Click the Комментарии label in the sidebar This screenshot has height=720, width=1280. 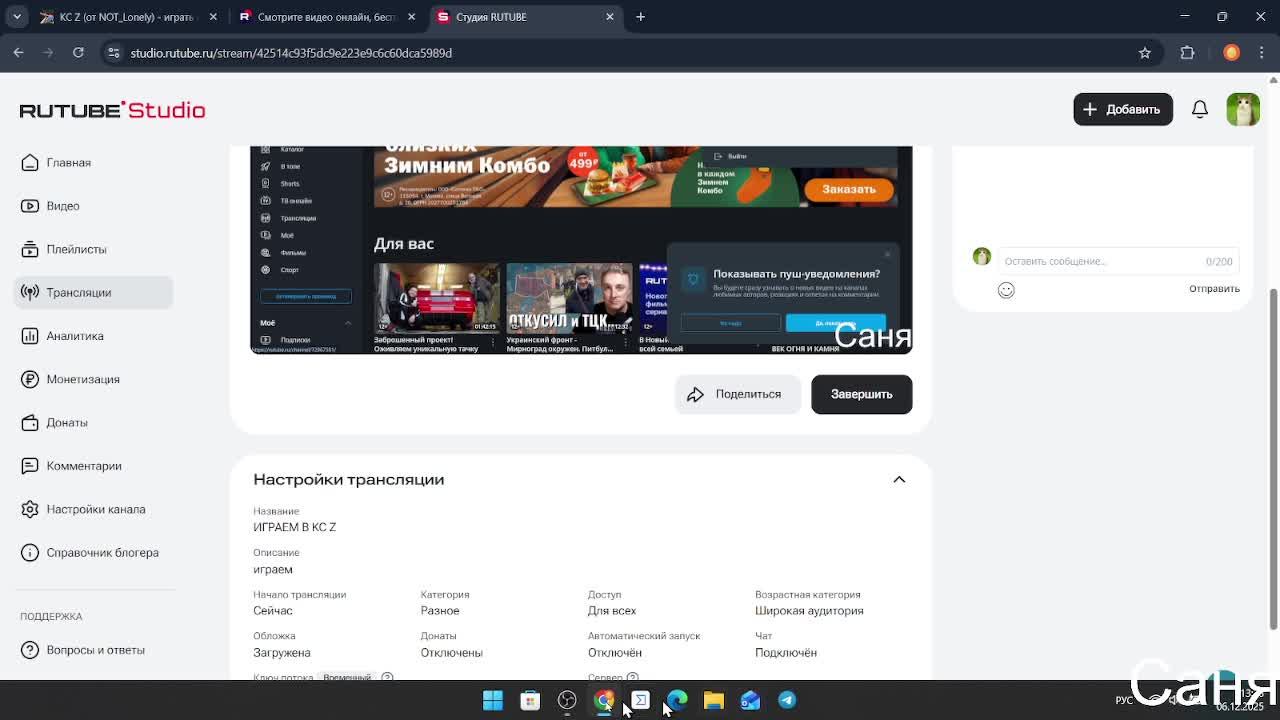point(84,466)
